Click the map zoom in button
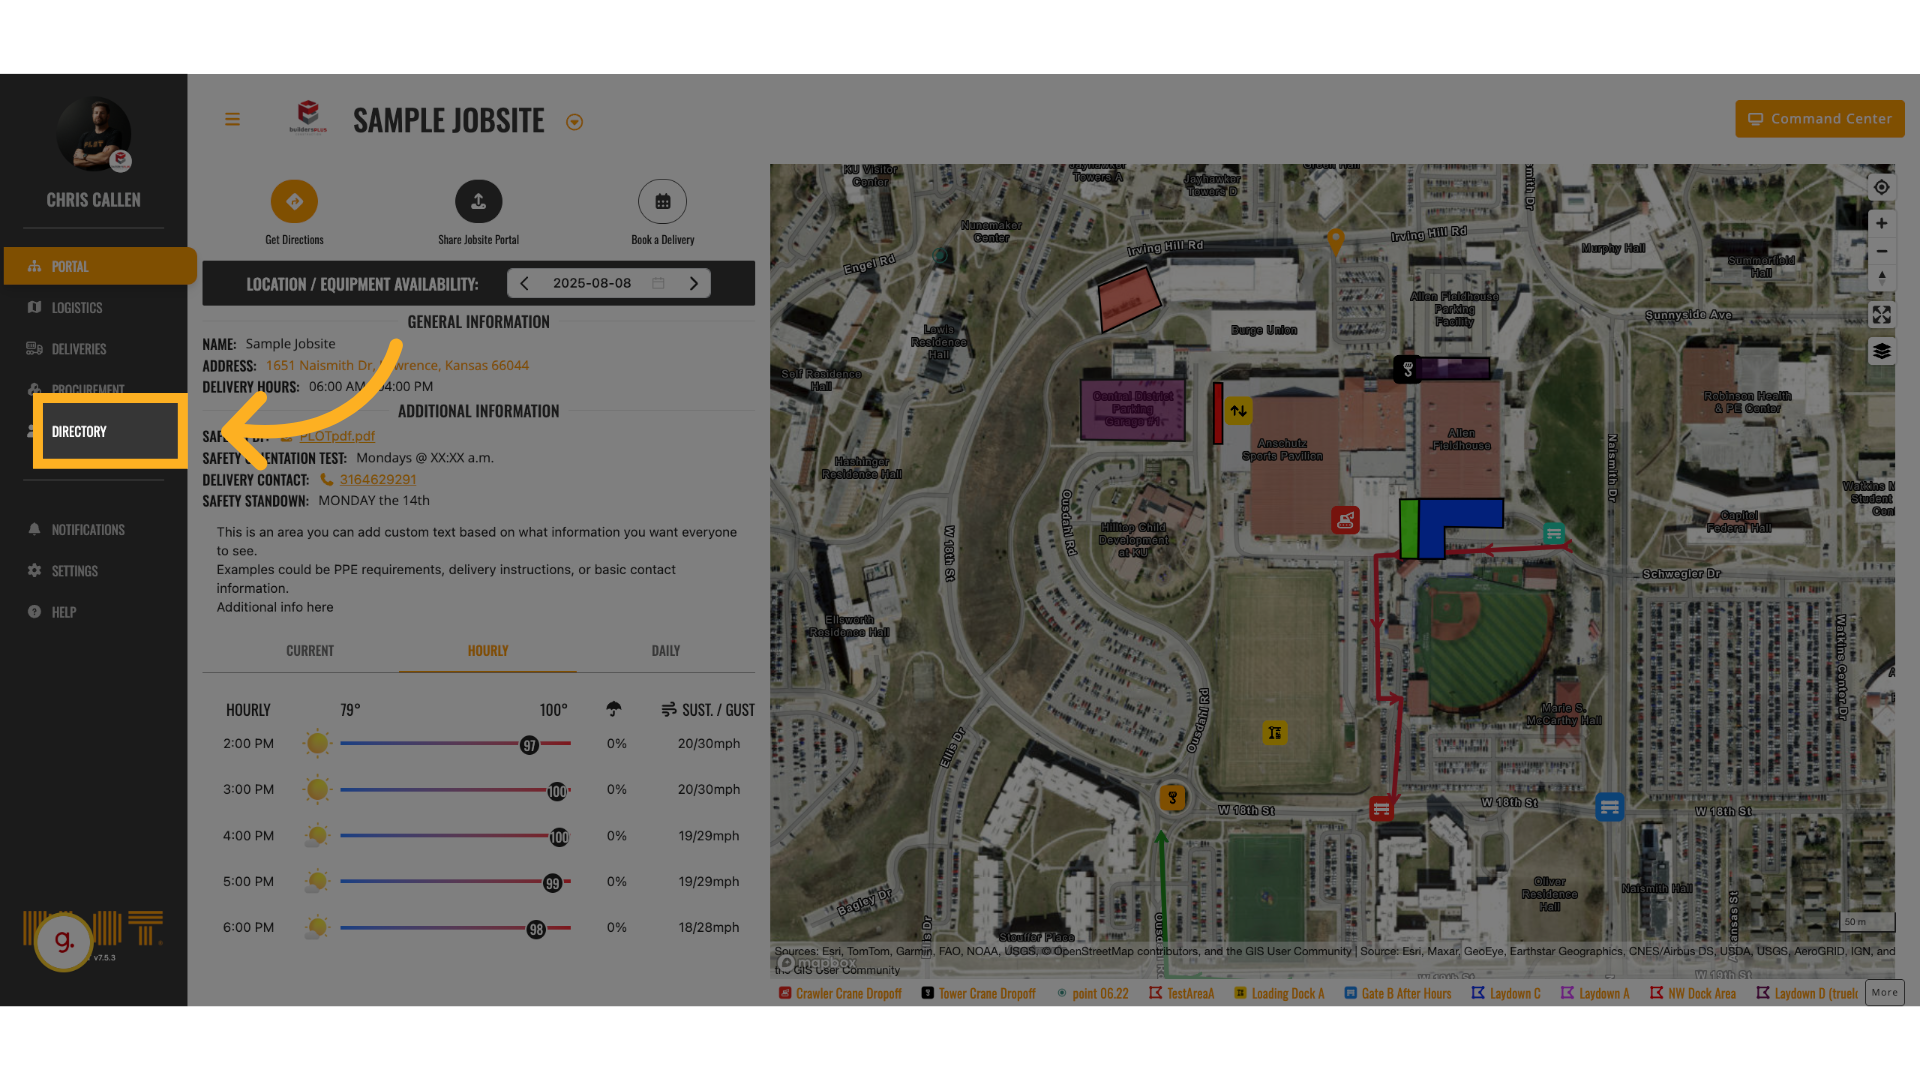The width and height of the screenshot is (1920, 1080). [x=1881, y=224]
